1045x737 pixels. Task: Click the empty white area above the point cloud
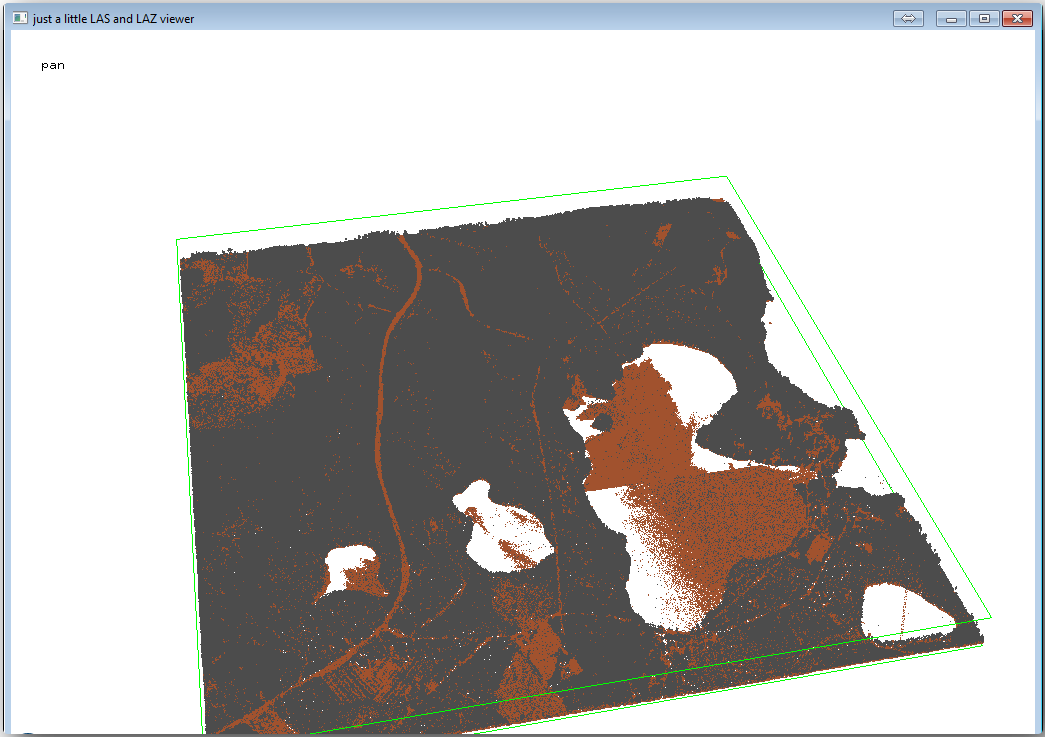[x=500, y=120]
